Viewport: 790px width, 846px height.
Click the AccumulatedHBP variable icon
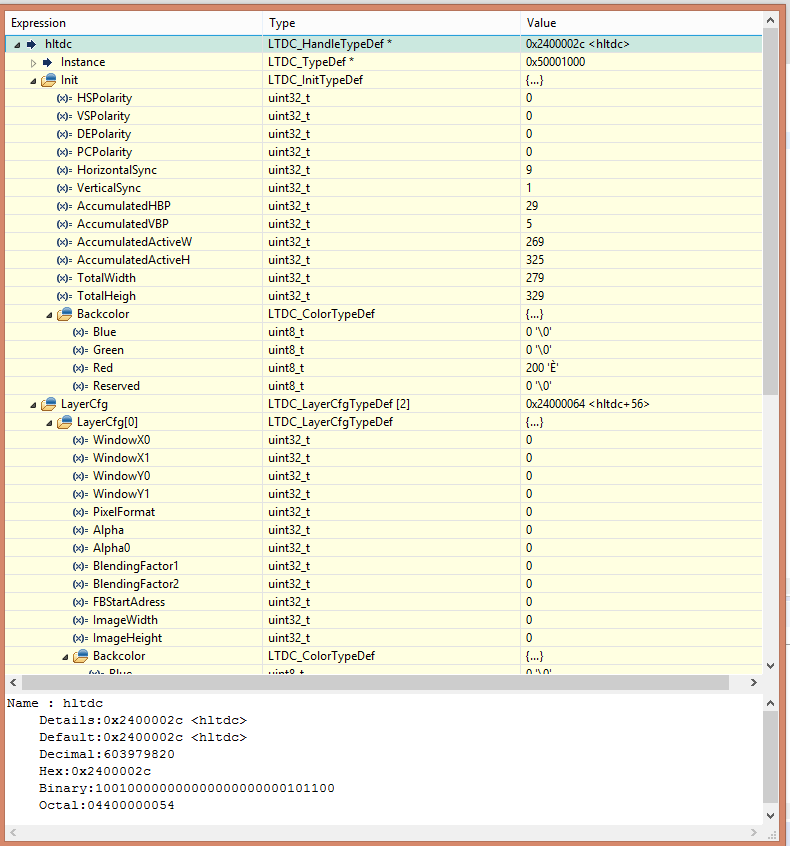click(x=64, y=206)
